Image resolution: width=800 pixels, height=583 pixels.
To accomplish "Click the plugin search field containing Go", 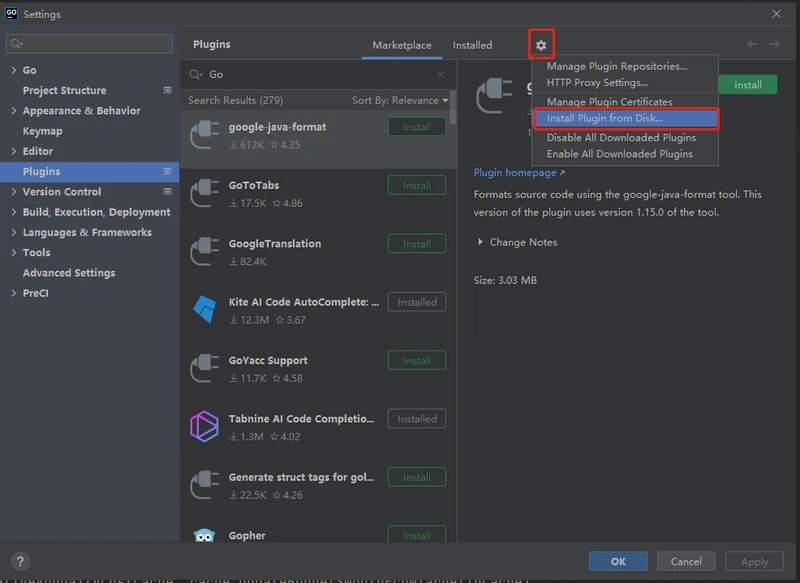I will (x=318, y=74).
